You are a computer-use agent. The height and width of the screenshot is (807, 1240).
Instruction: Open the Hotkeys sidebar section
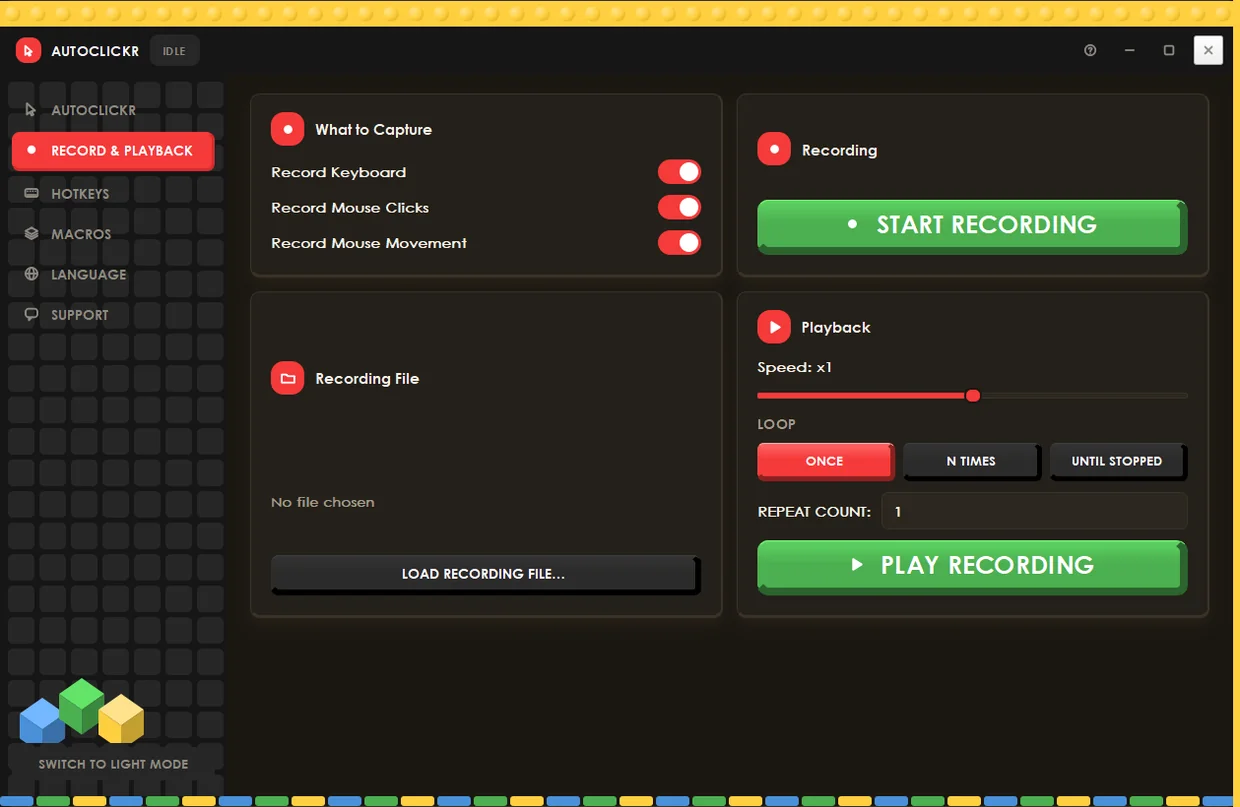112,193
